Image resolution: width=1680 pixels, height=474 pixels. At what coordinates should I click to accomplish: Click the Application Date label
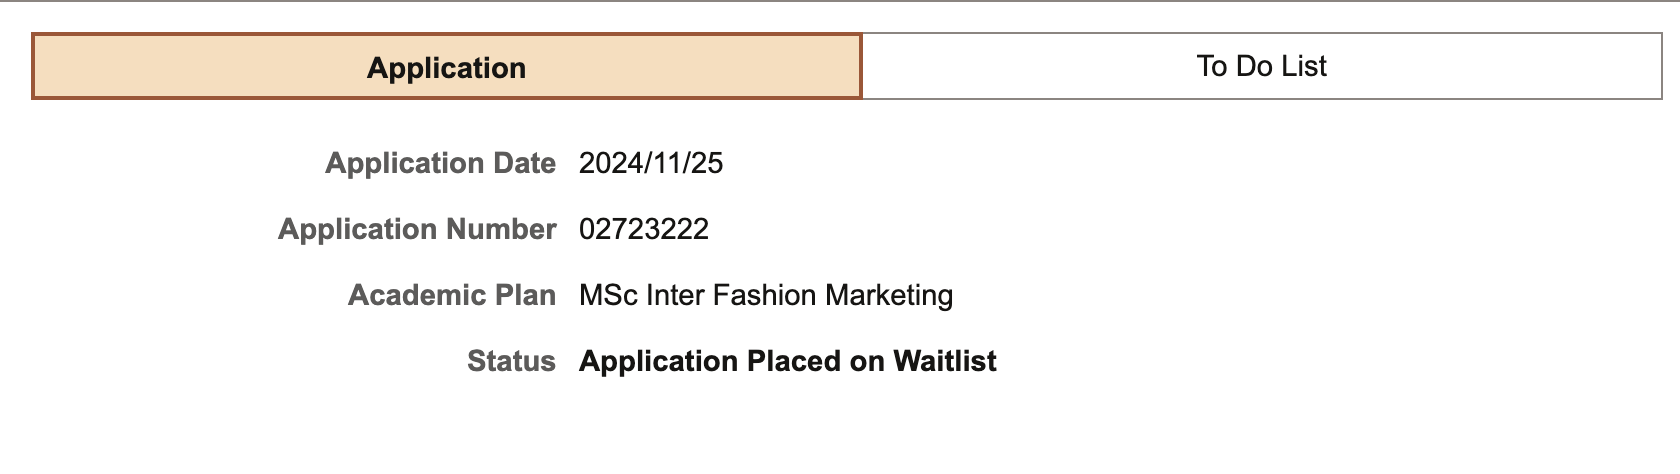440,163
